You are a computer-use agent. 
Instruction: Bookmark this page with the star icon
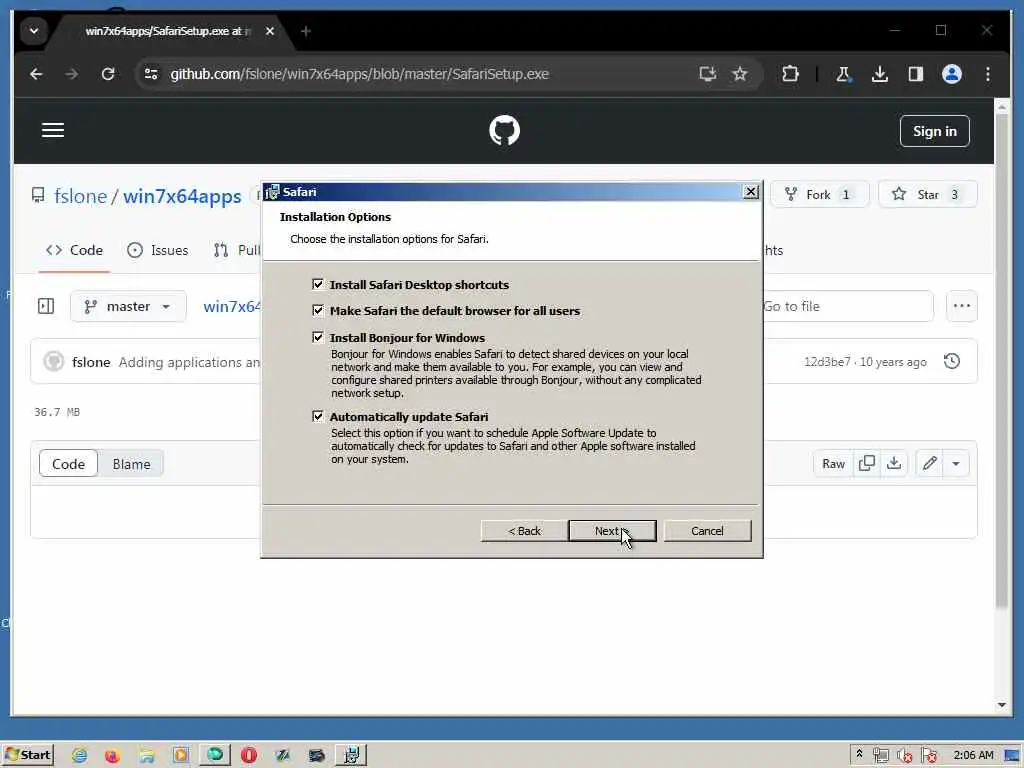[739, 74]
